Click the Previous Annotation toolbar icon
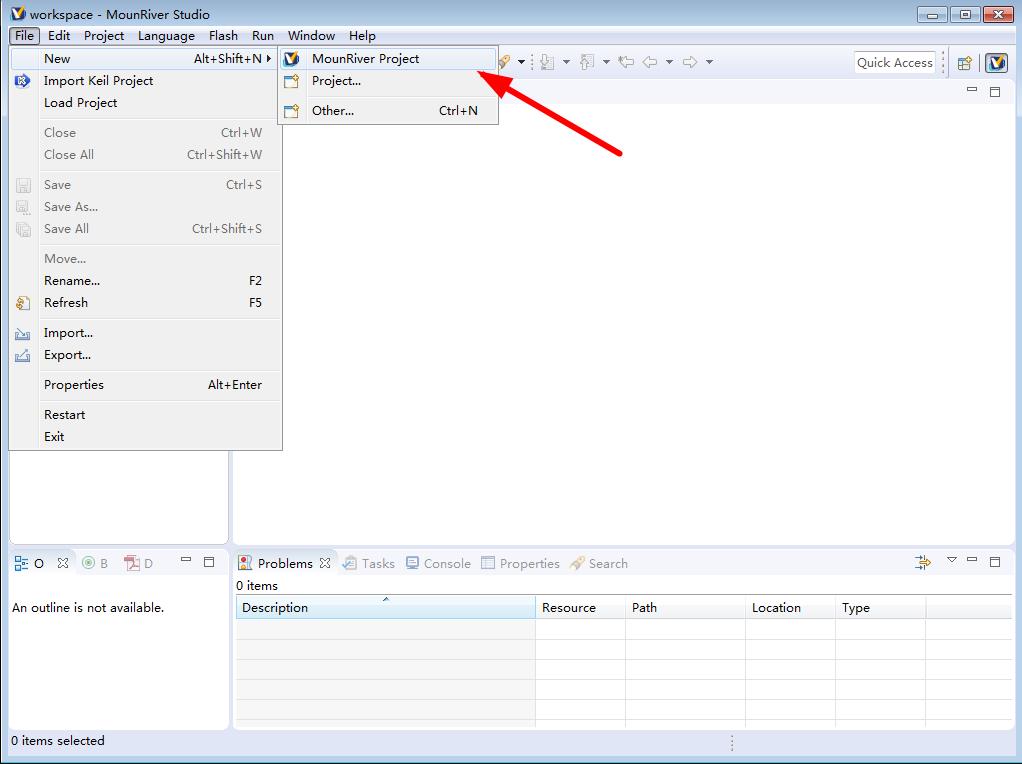The width and height of the screenshot is (1022, 764). (x=587, y=62)
